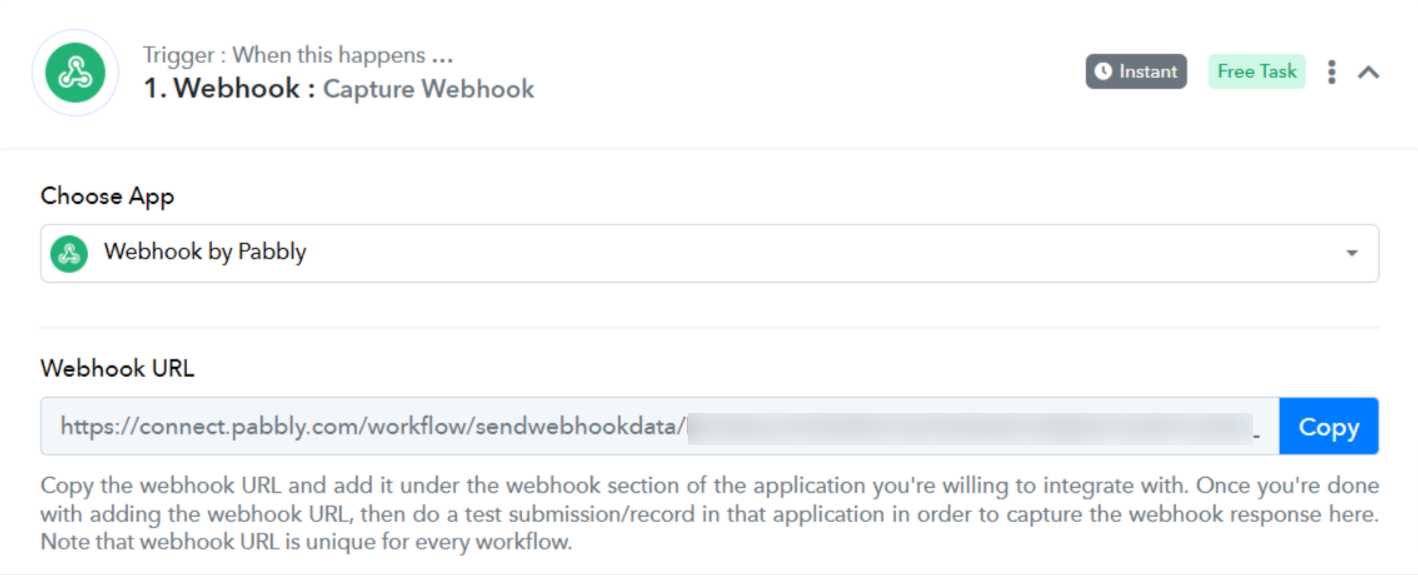Viewport: 1418px width, 575px height.
Task: Click the Choose App label
Action: click(107, 197)
